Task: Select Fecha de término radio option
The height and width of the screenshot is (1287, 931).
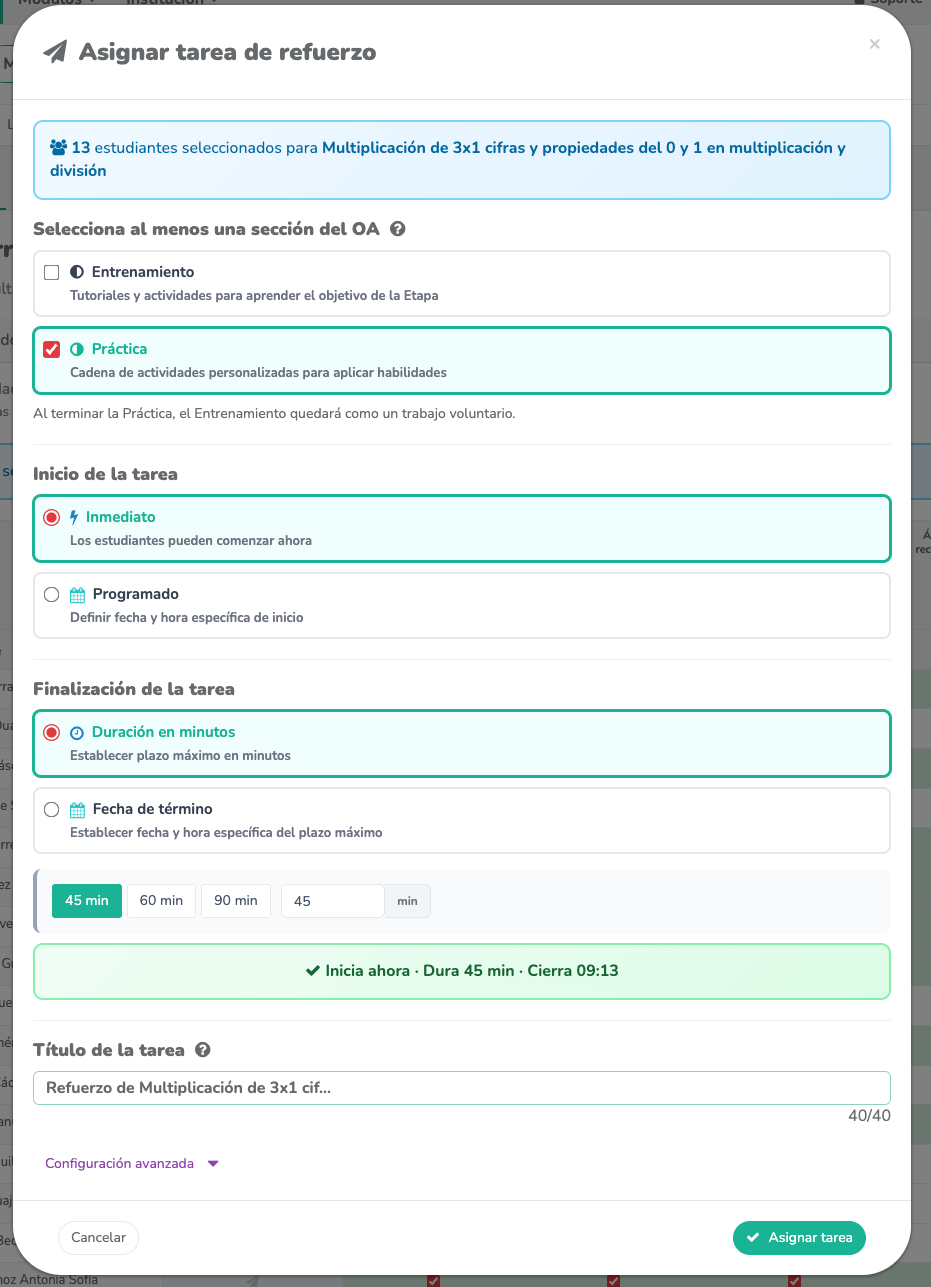Action: click(52, 809)
